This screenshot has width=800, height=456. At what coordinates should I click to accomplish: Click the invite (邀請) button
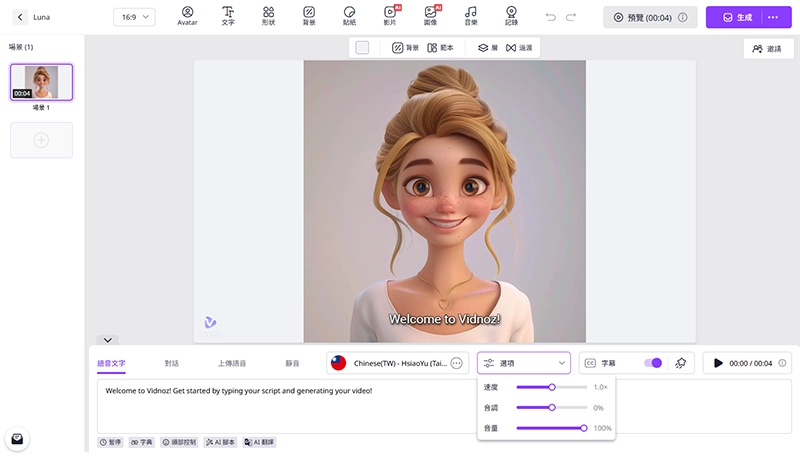768,48
